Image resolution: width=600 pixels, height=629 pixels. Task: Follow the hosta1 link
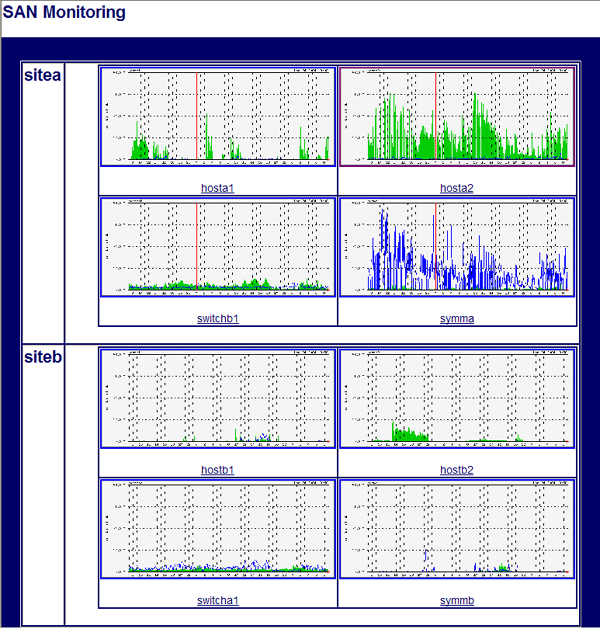click(x=217, y=188)
